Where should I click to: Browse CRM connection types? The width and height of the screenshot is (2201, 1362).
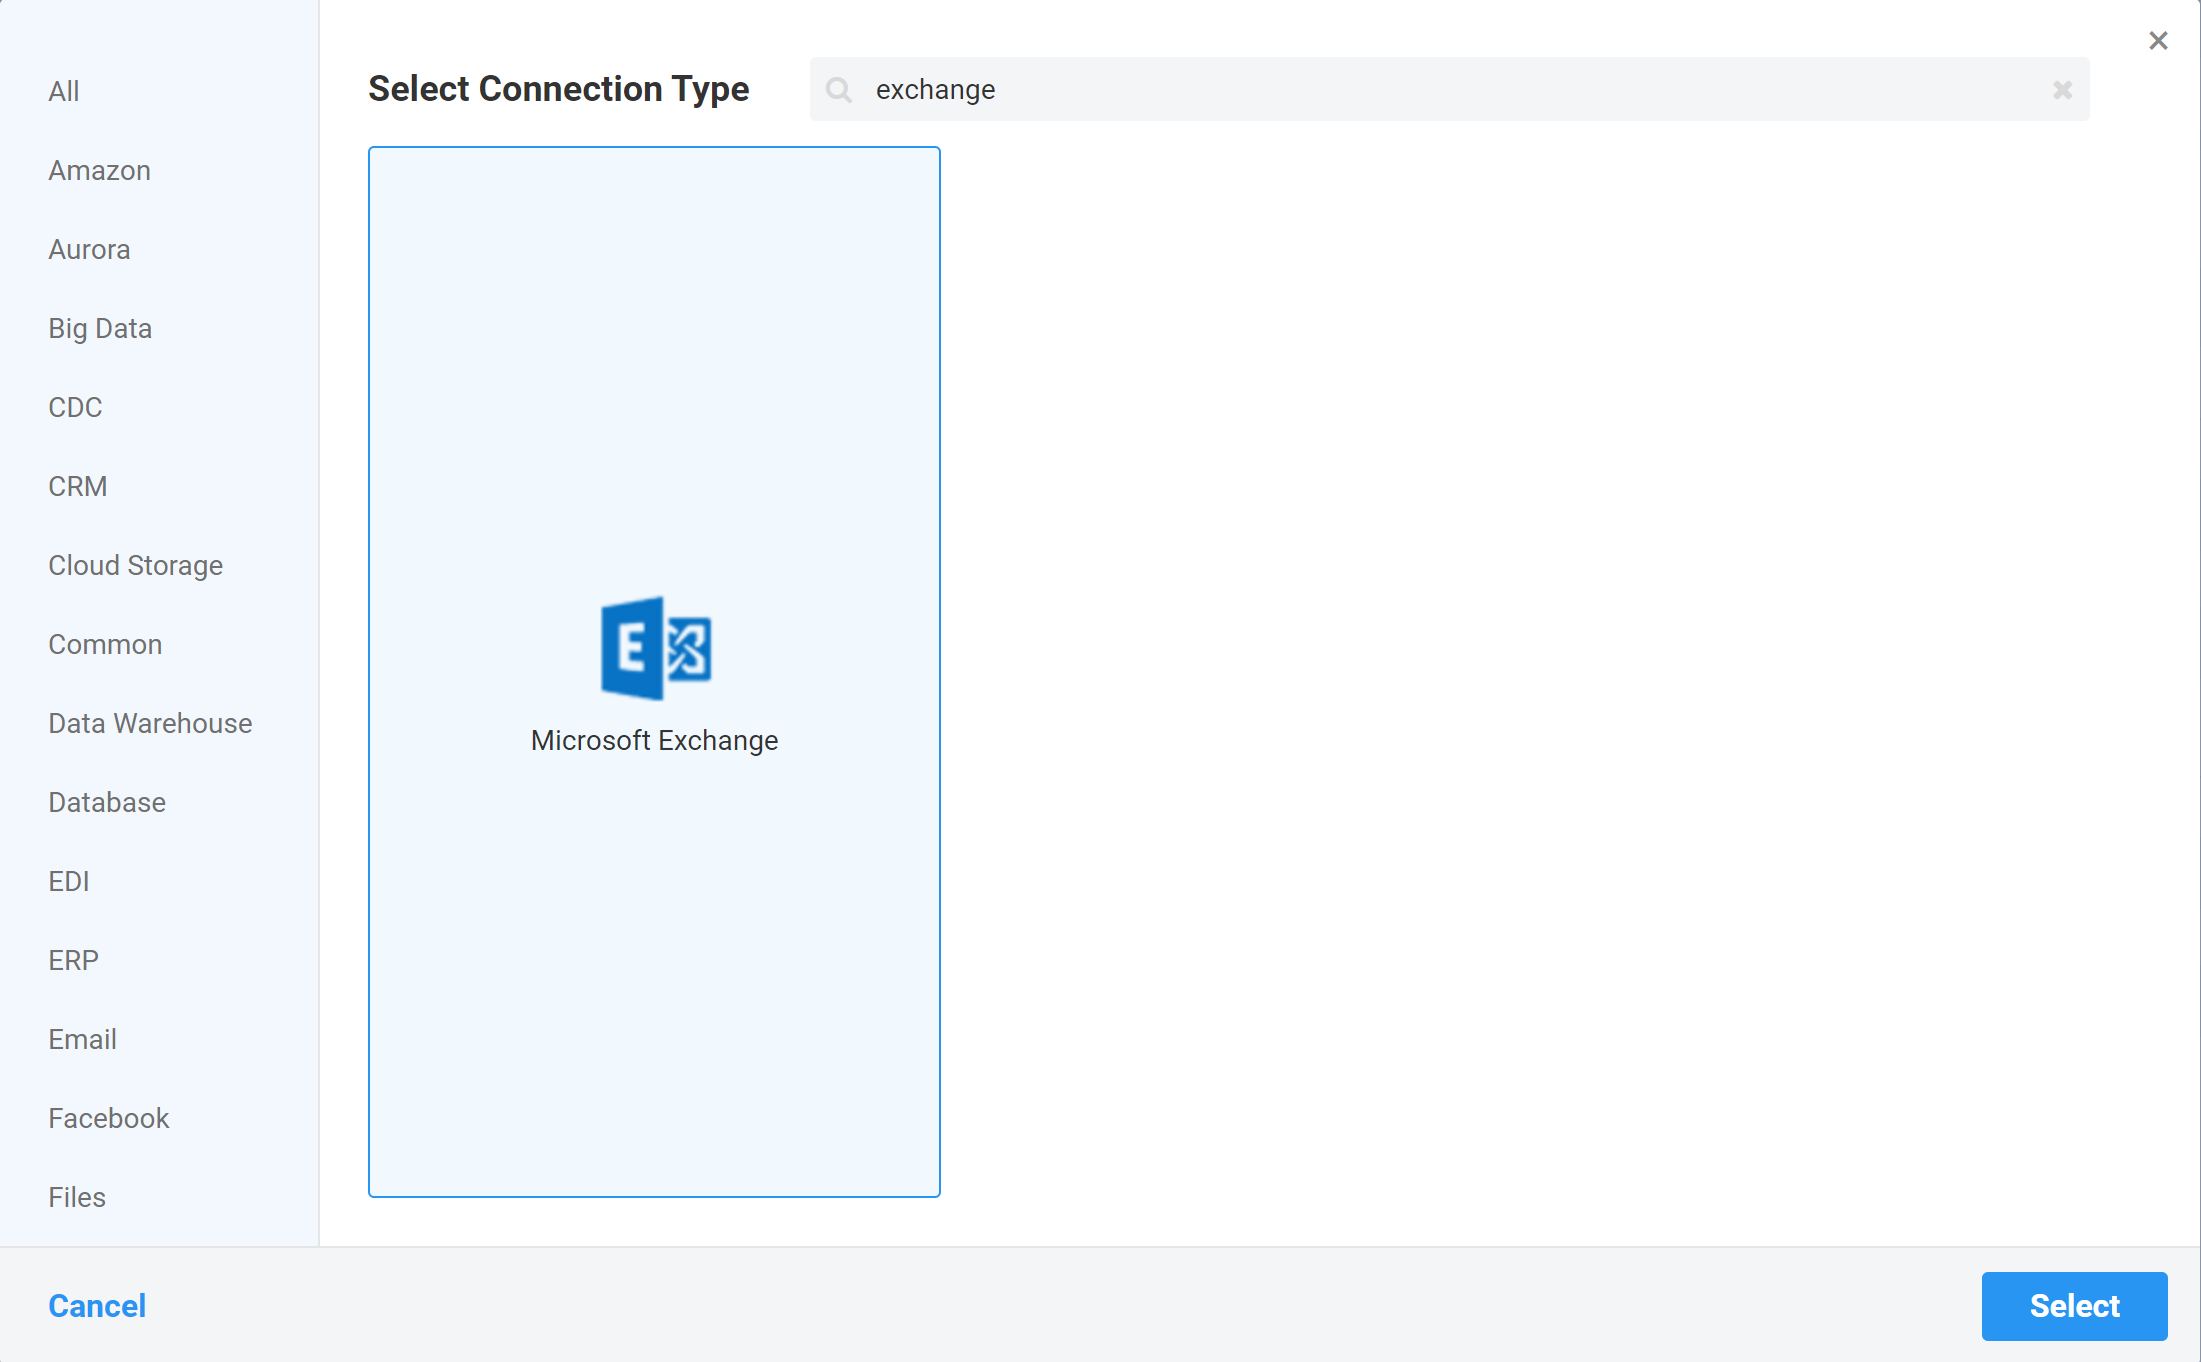click(x=77, y=486)
